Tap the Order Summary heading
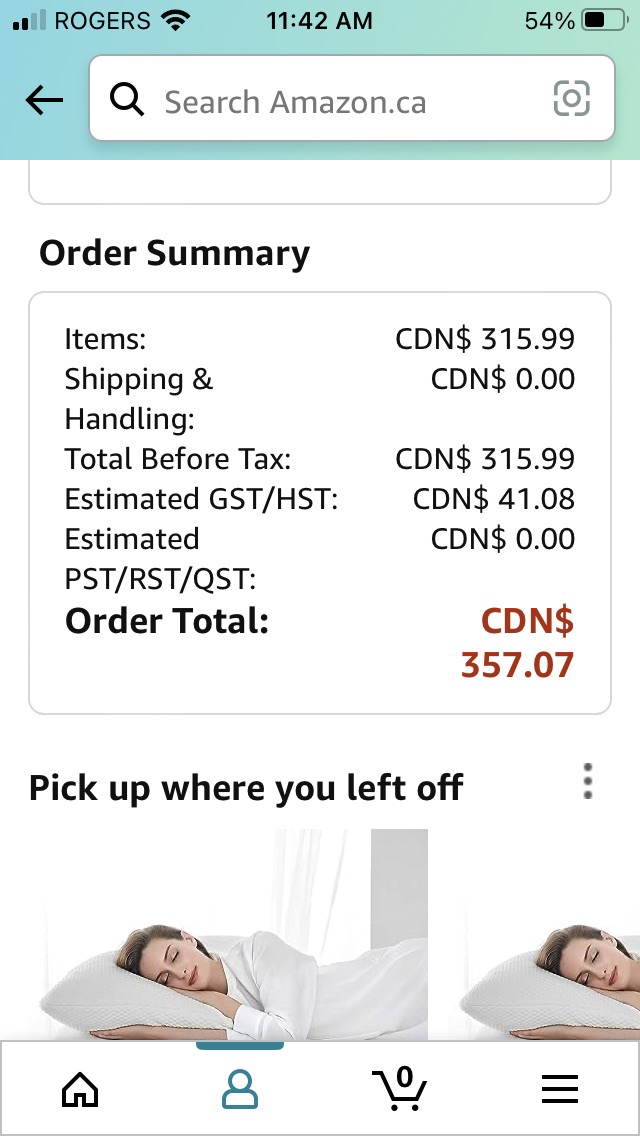This screenshot has height=1136, width=640. [x=174, y=253]
